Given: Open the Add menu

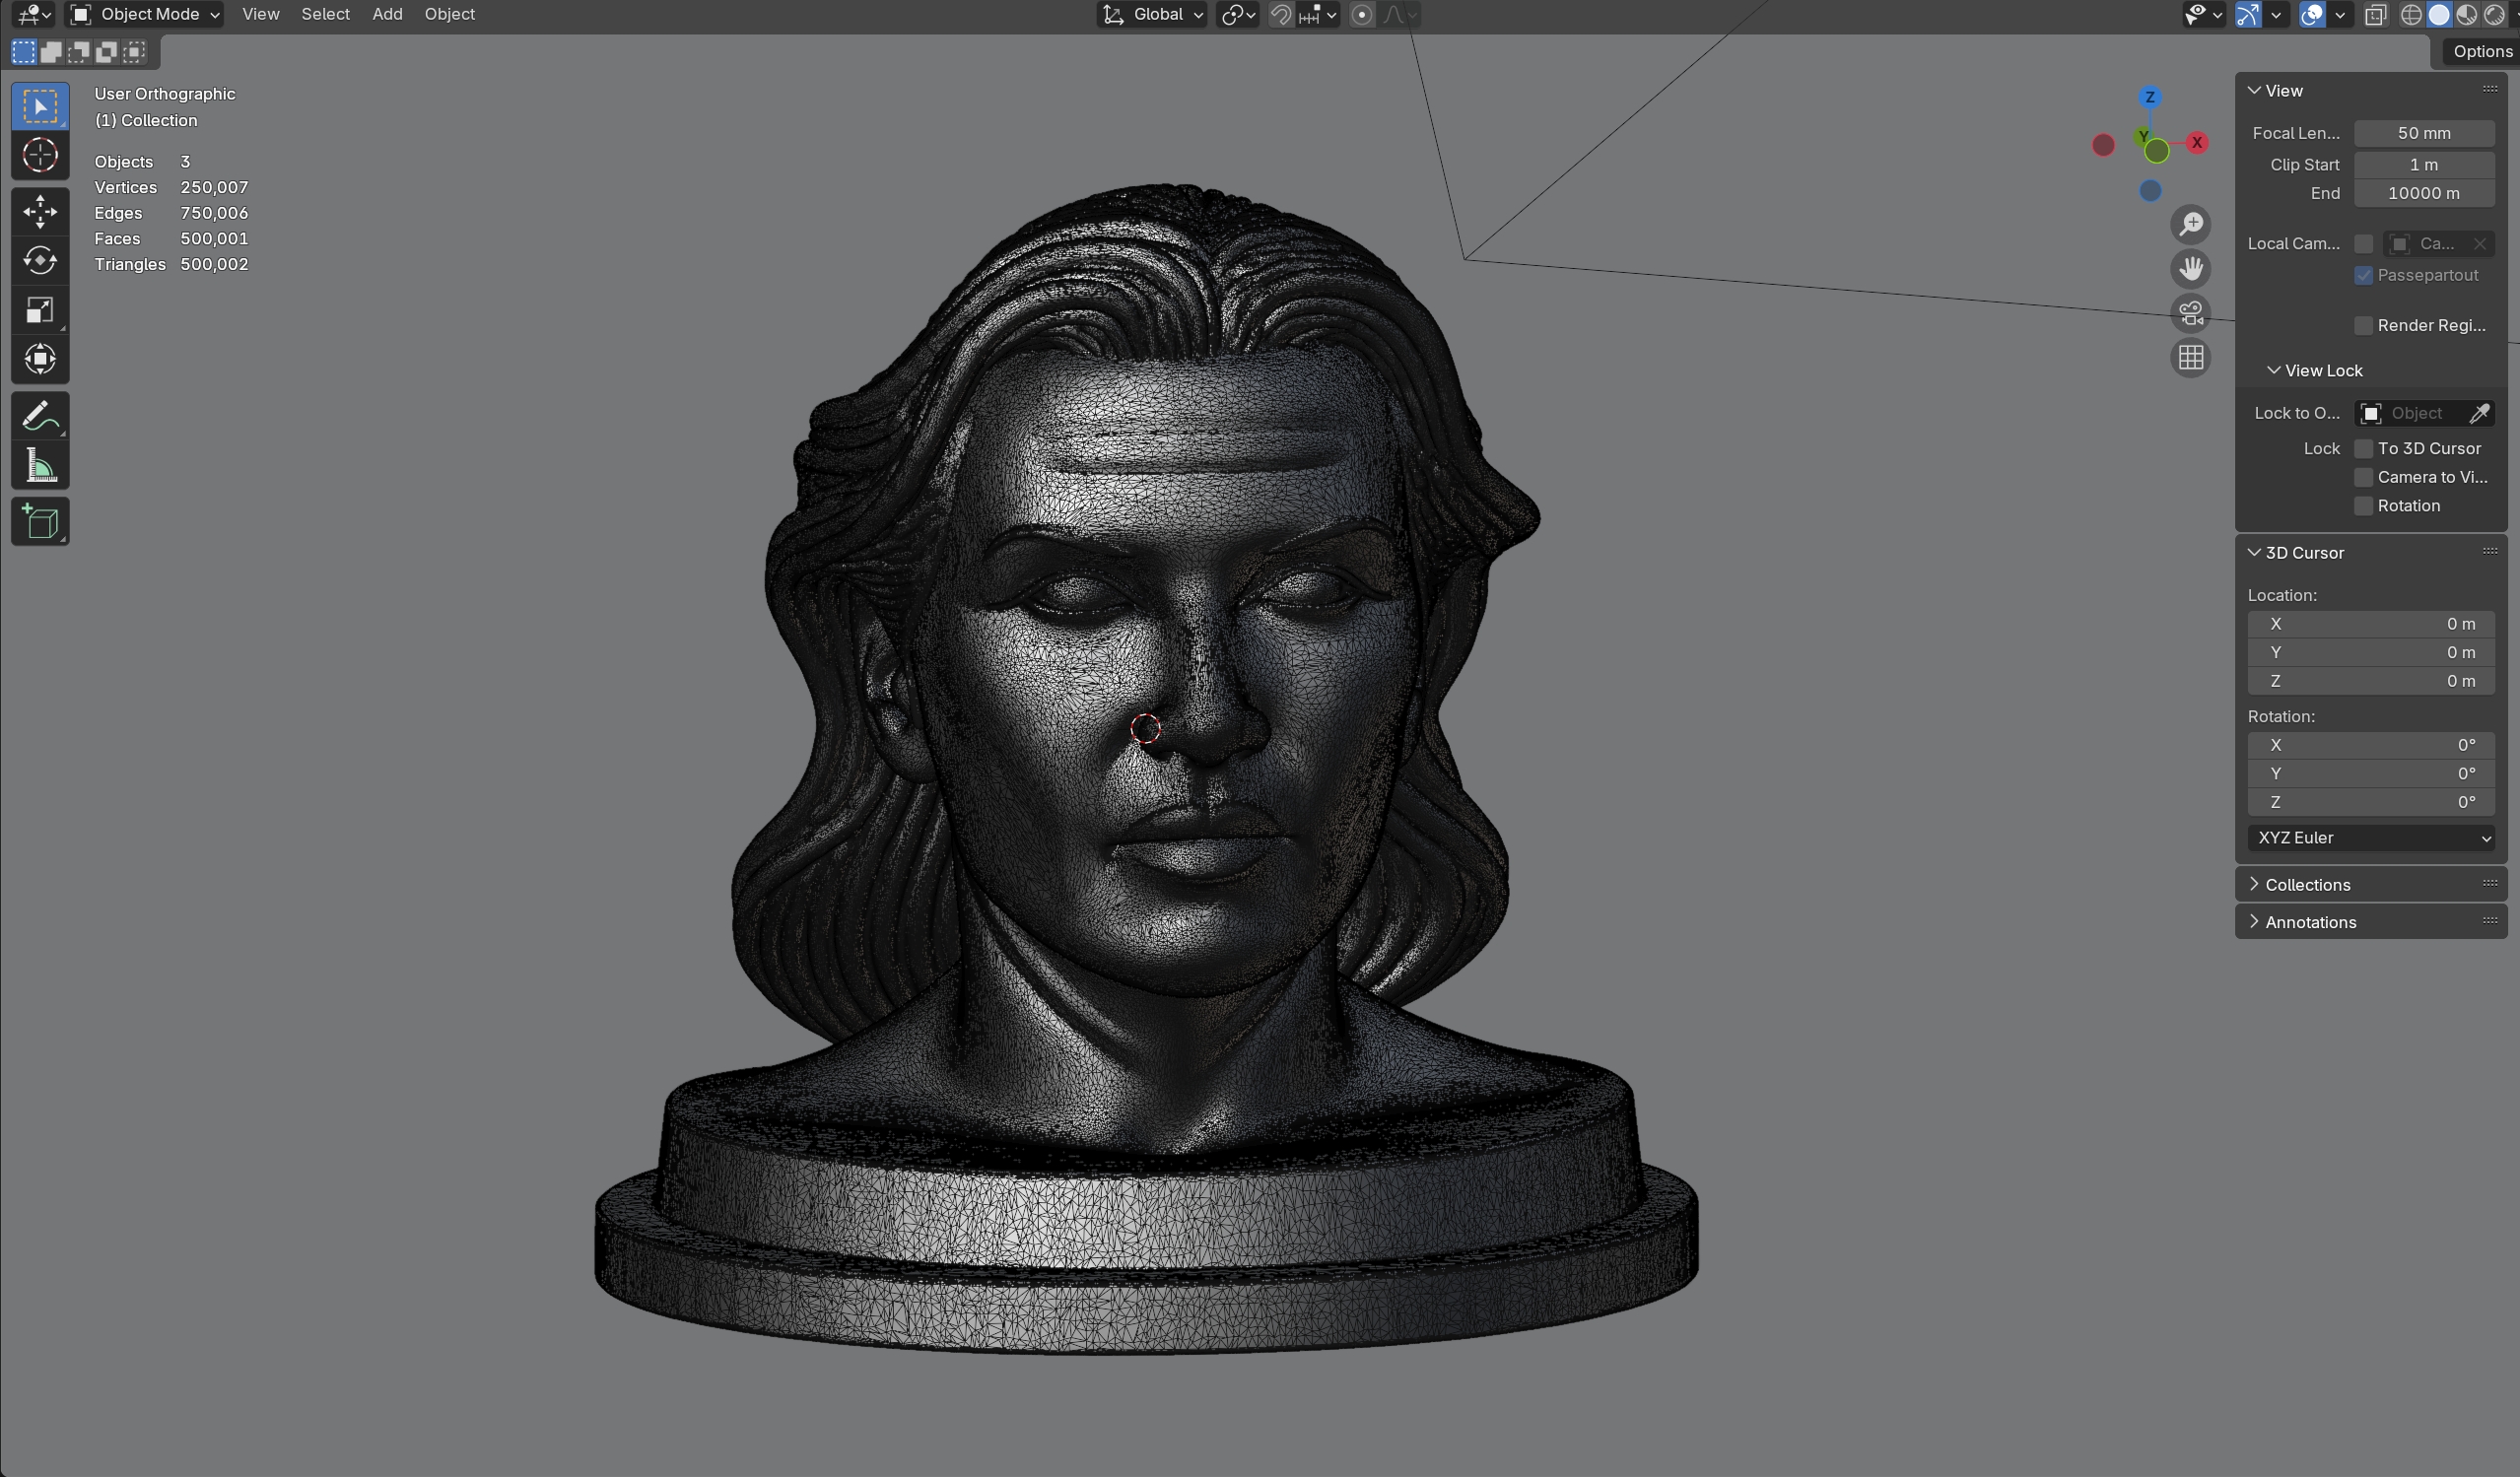Looking at the screenshot, I should (387, 14).
